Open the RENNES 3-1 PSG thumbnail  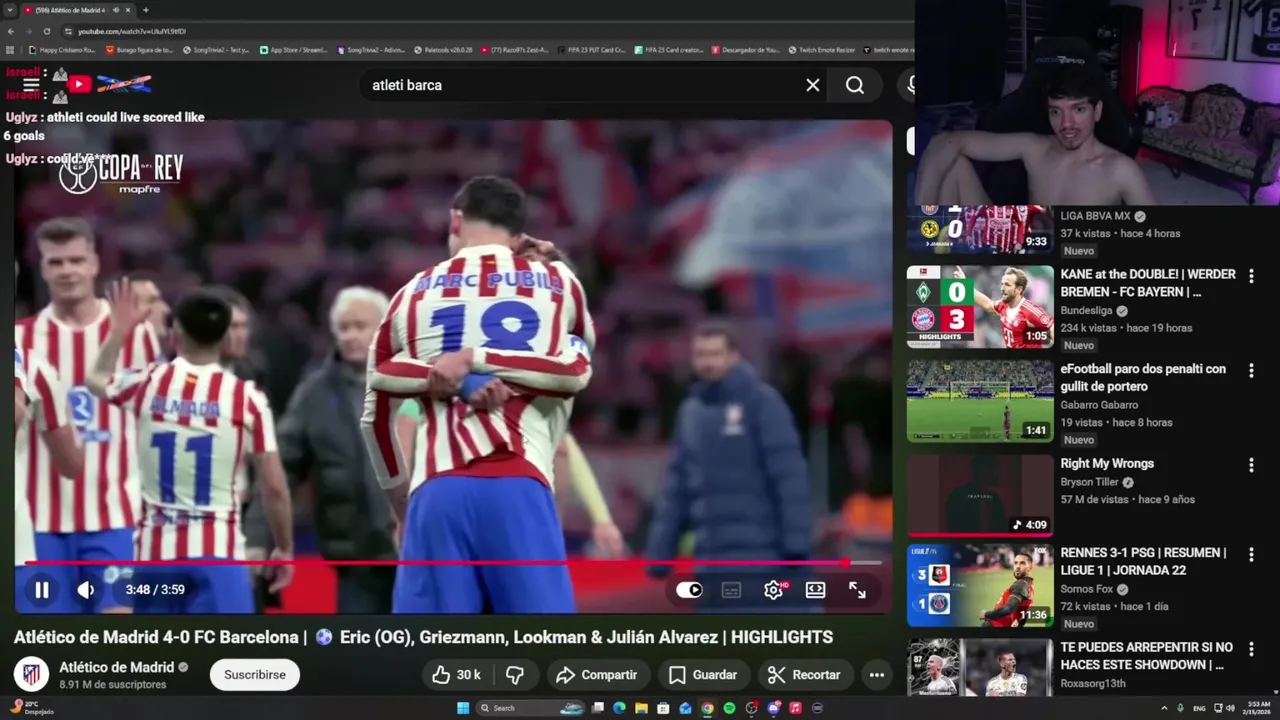[980, 584]
